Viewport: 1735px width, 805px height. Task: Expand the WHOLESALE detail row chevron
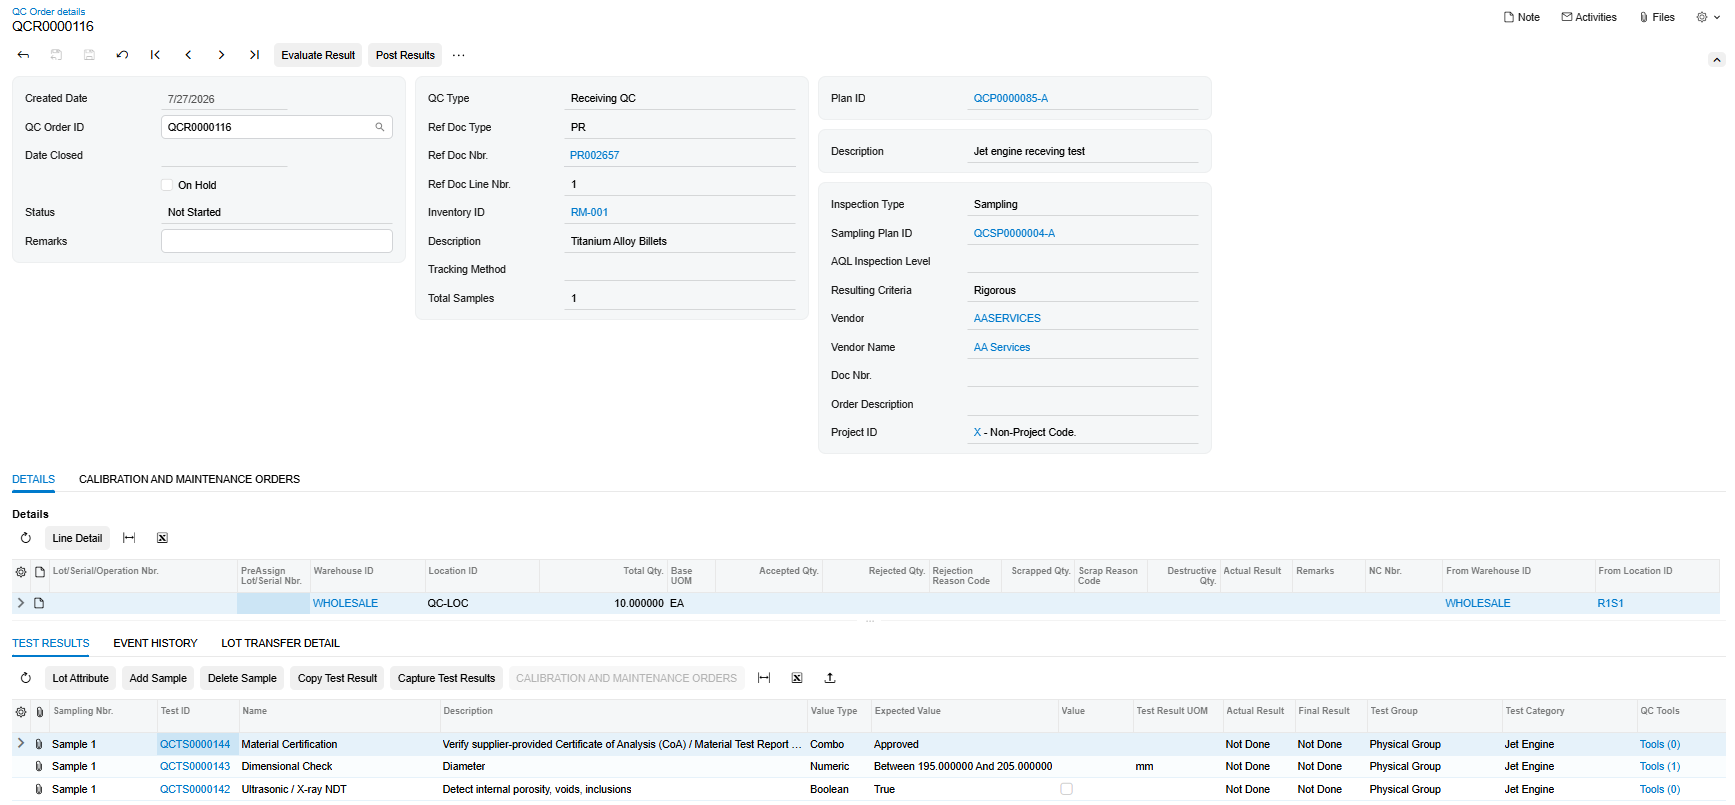(21, 603)
